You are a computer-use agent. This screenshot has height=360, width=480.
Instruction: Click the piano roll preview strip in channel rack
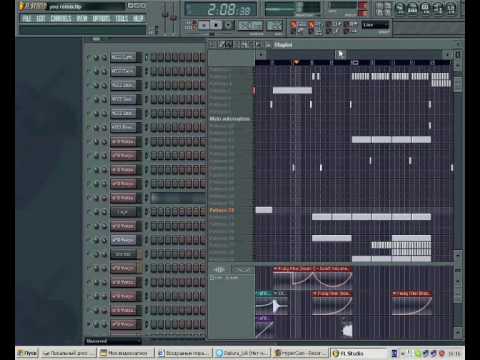(178, 198)
